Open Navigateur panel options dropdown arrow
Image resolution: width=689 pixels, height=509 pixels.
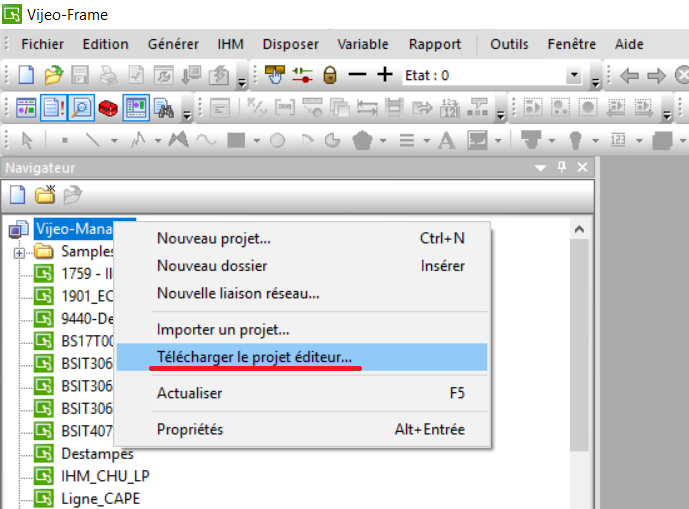coord(540,167)
